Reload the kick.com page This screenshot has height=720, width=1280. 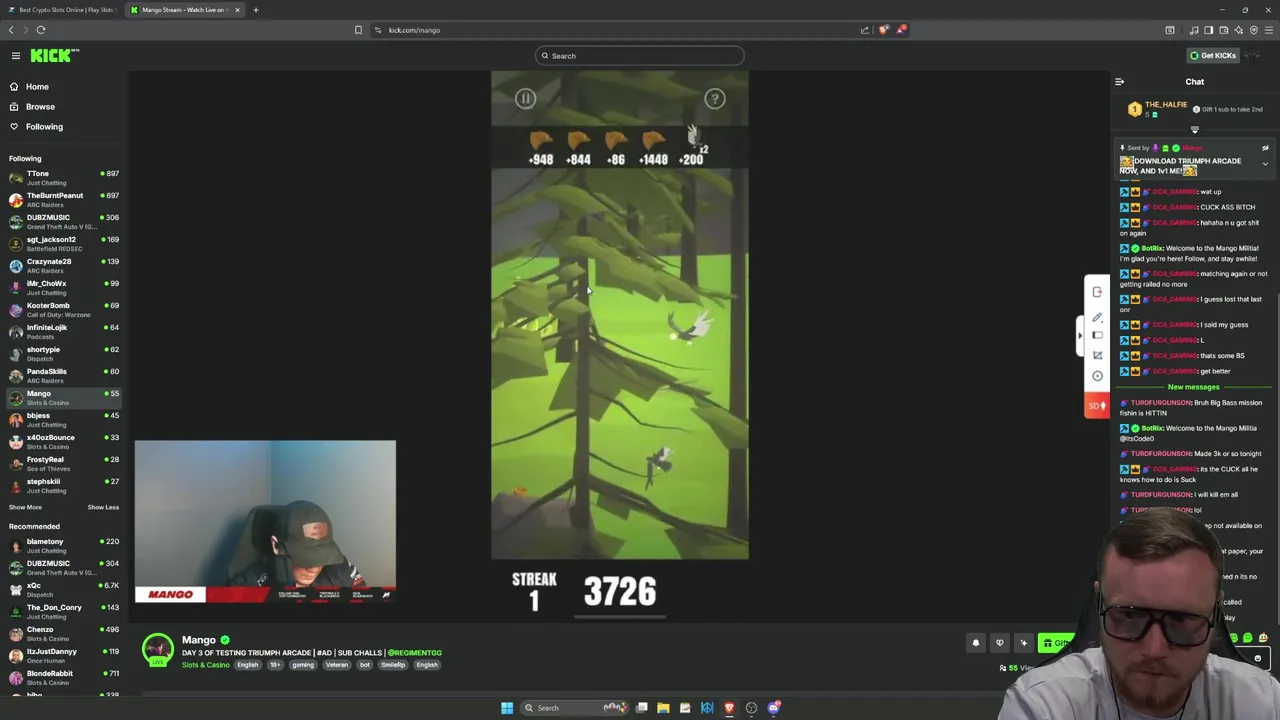(x=41, y=30)
